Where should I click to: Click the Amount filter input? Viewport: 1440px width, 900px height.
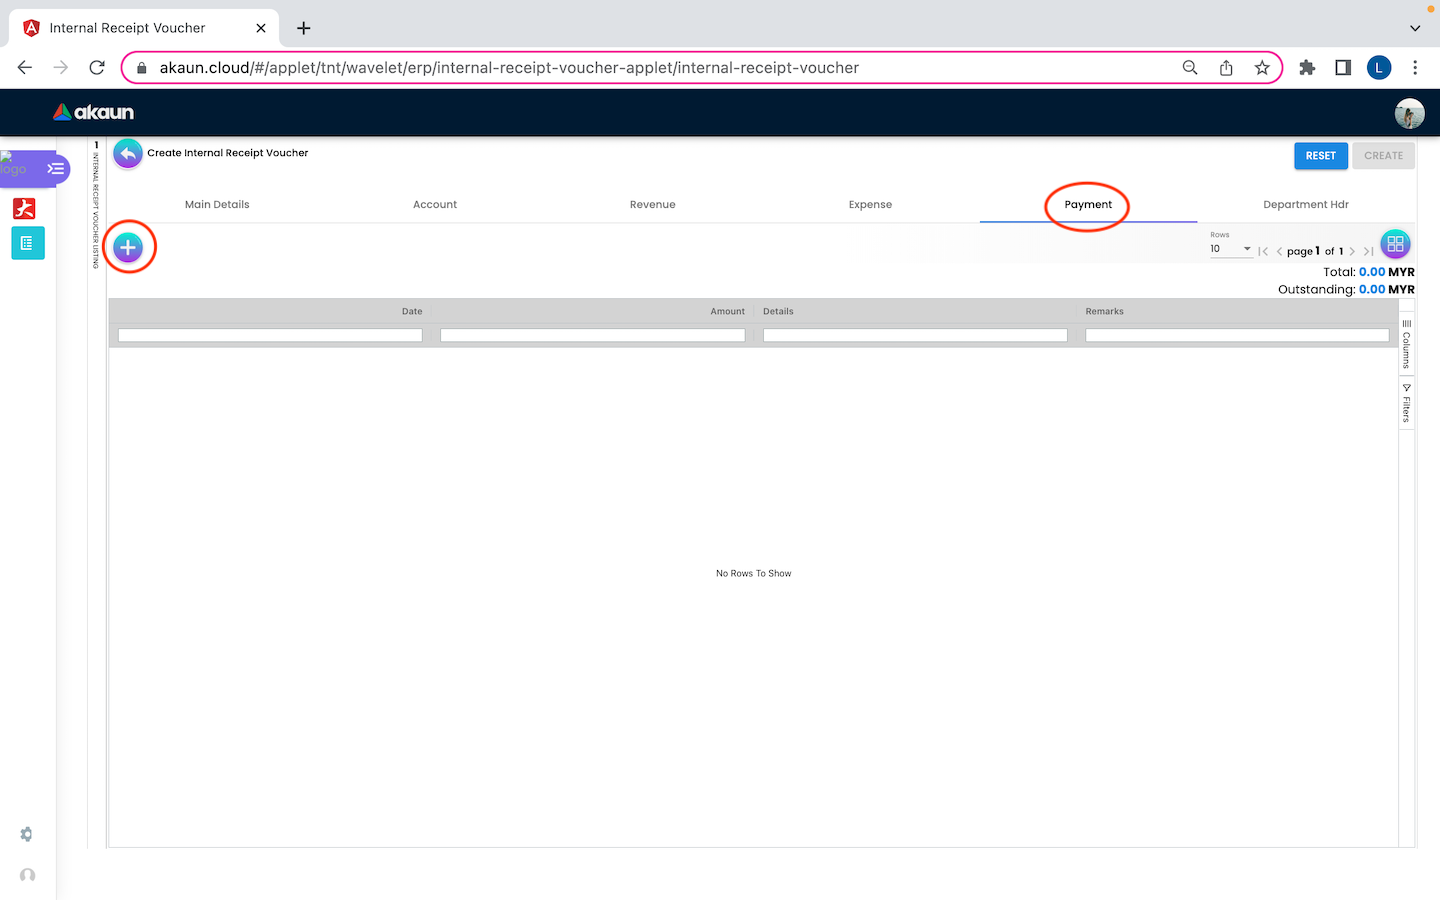pos(593,335)
